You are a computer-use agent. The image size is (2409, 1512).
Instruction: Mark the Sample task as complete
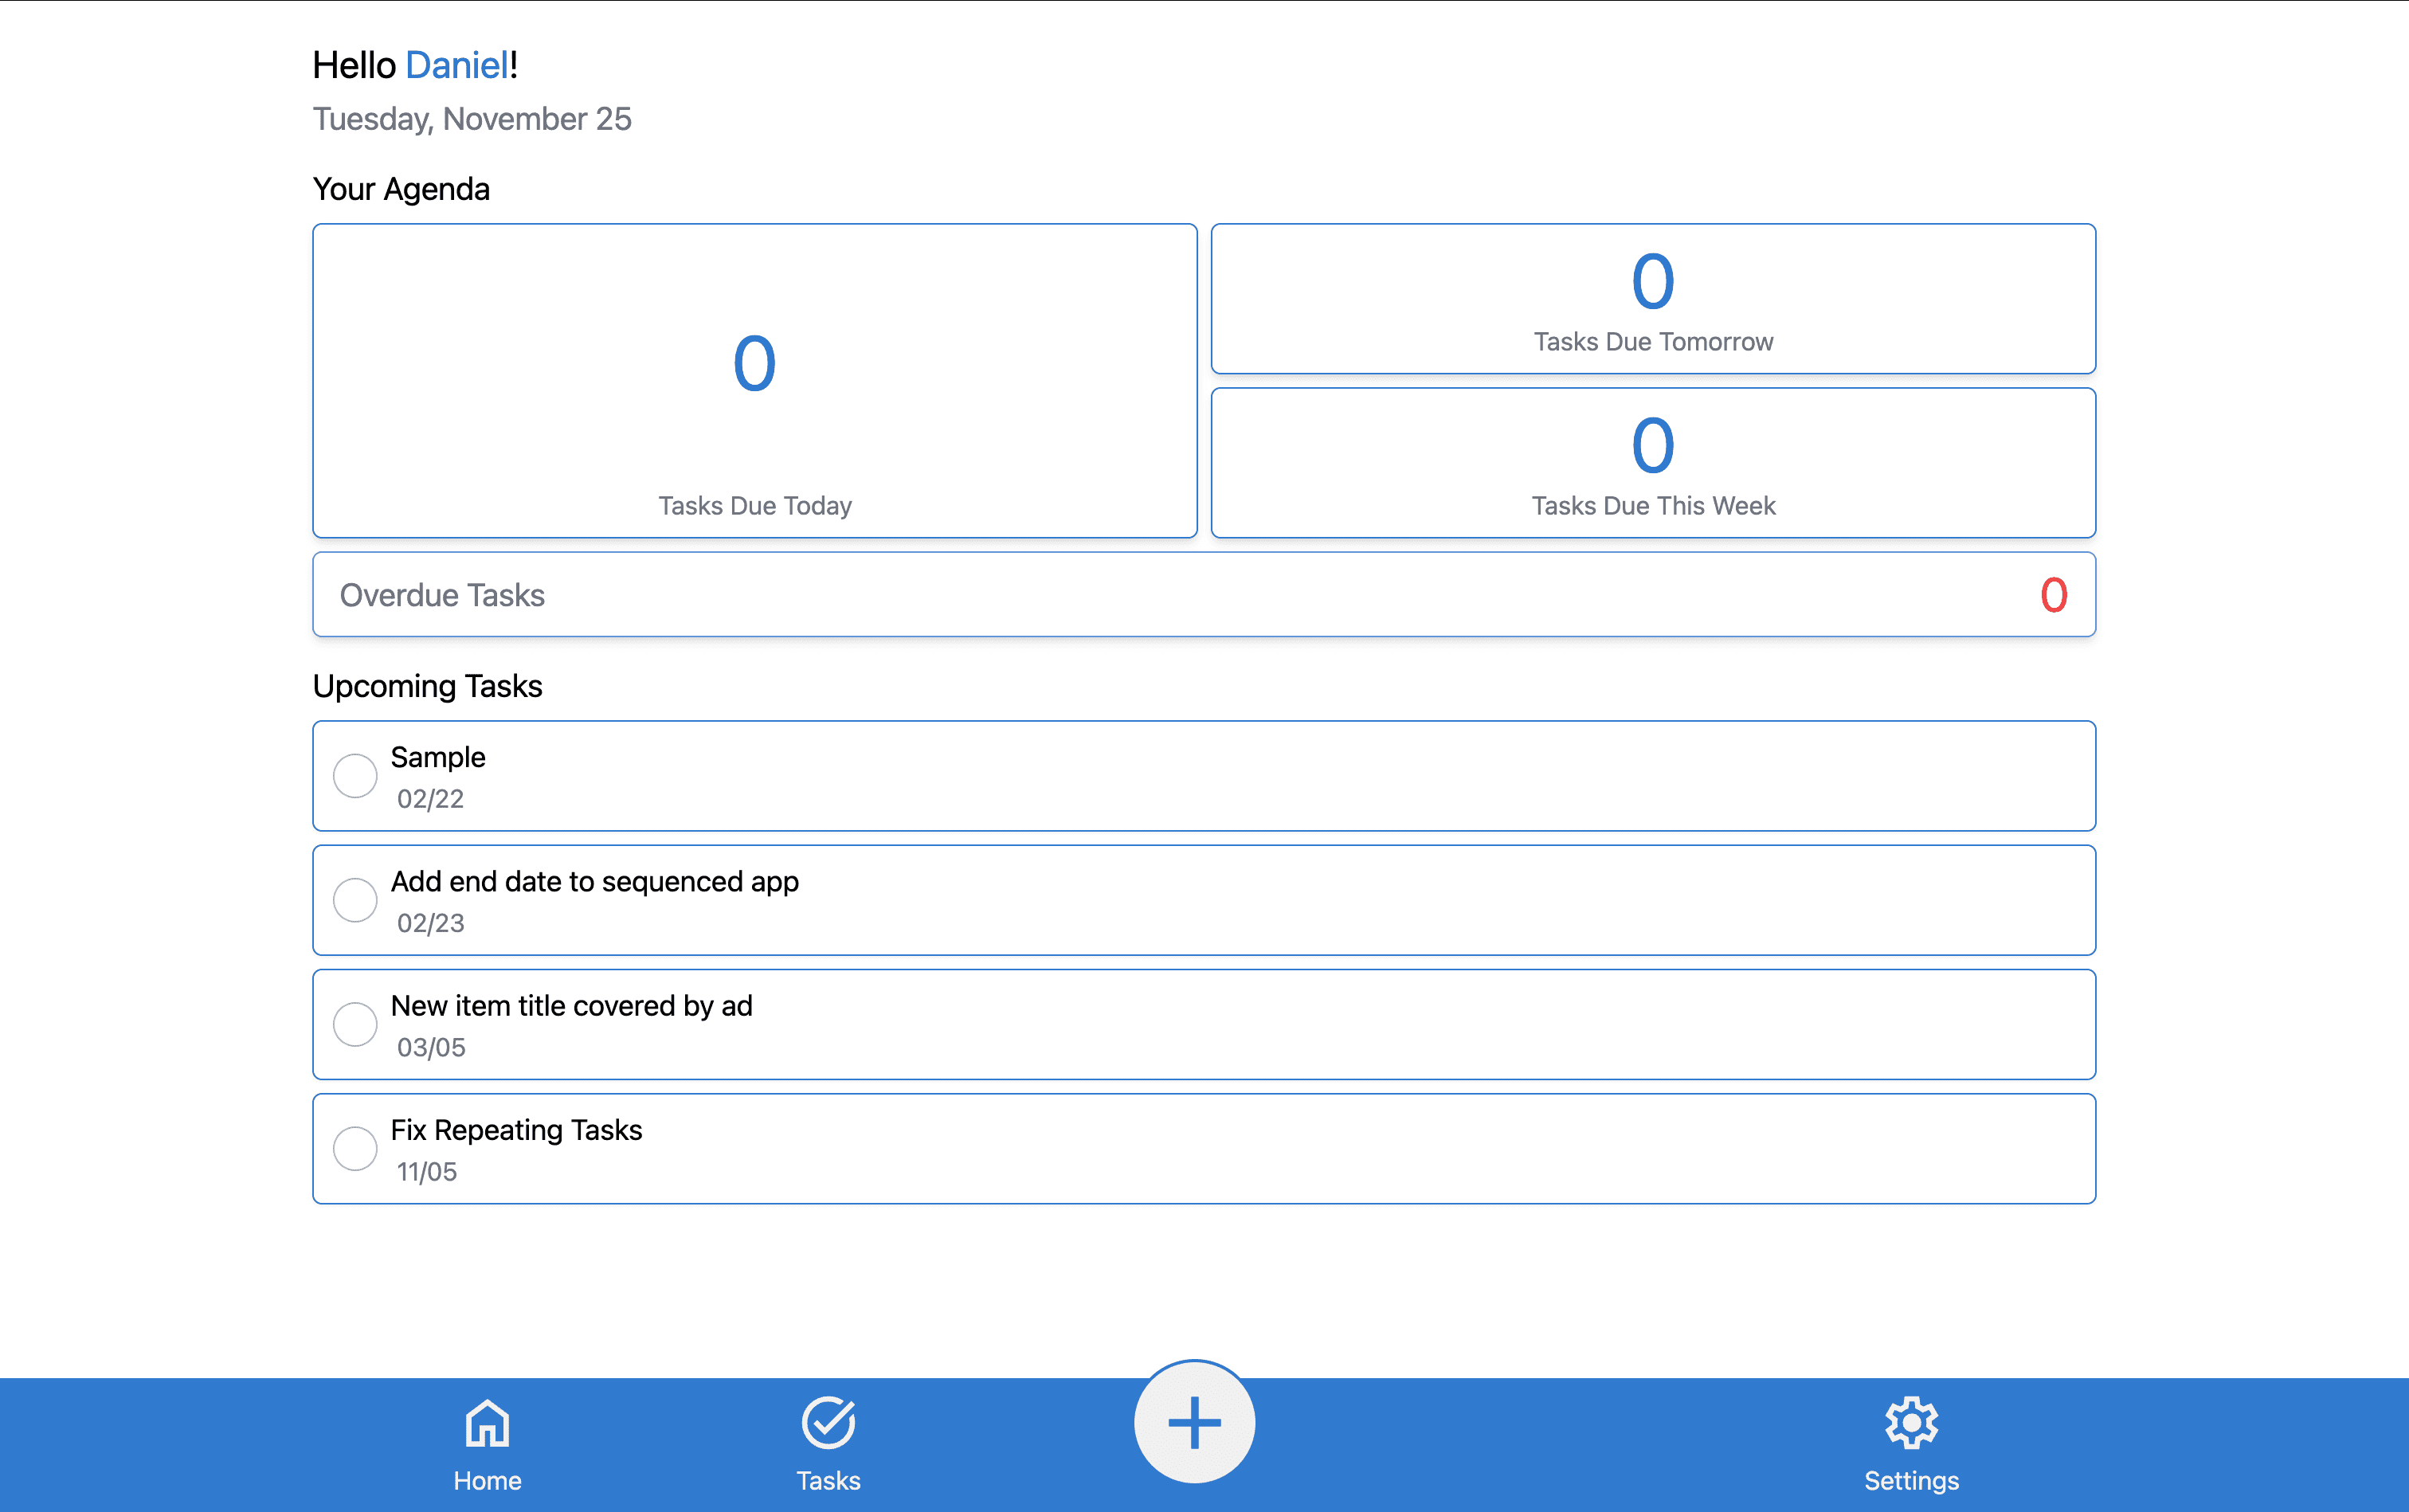(355, 775)
